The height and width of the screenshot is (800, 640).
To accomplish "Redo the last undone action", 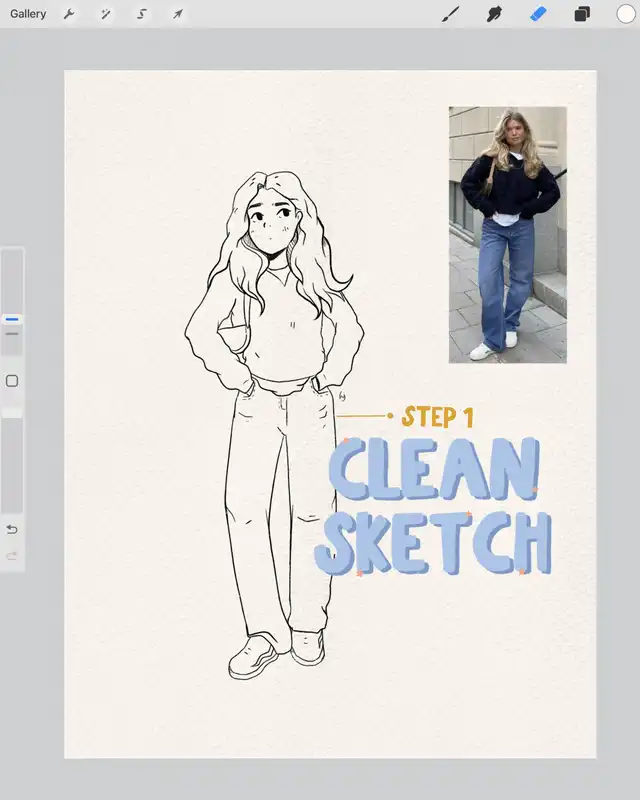I will pos(12,556).
